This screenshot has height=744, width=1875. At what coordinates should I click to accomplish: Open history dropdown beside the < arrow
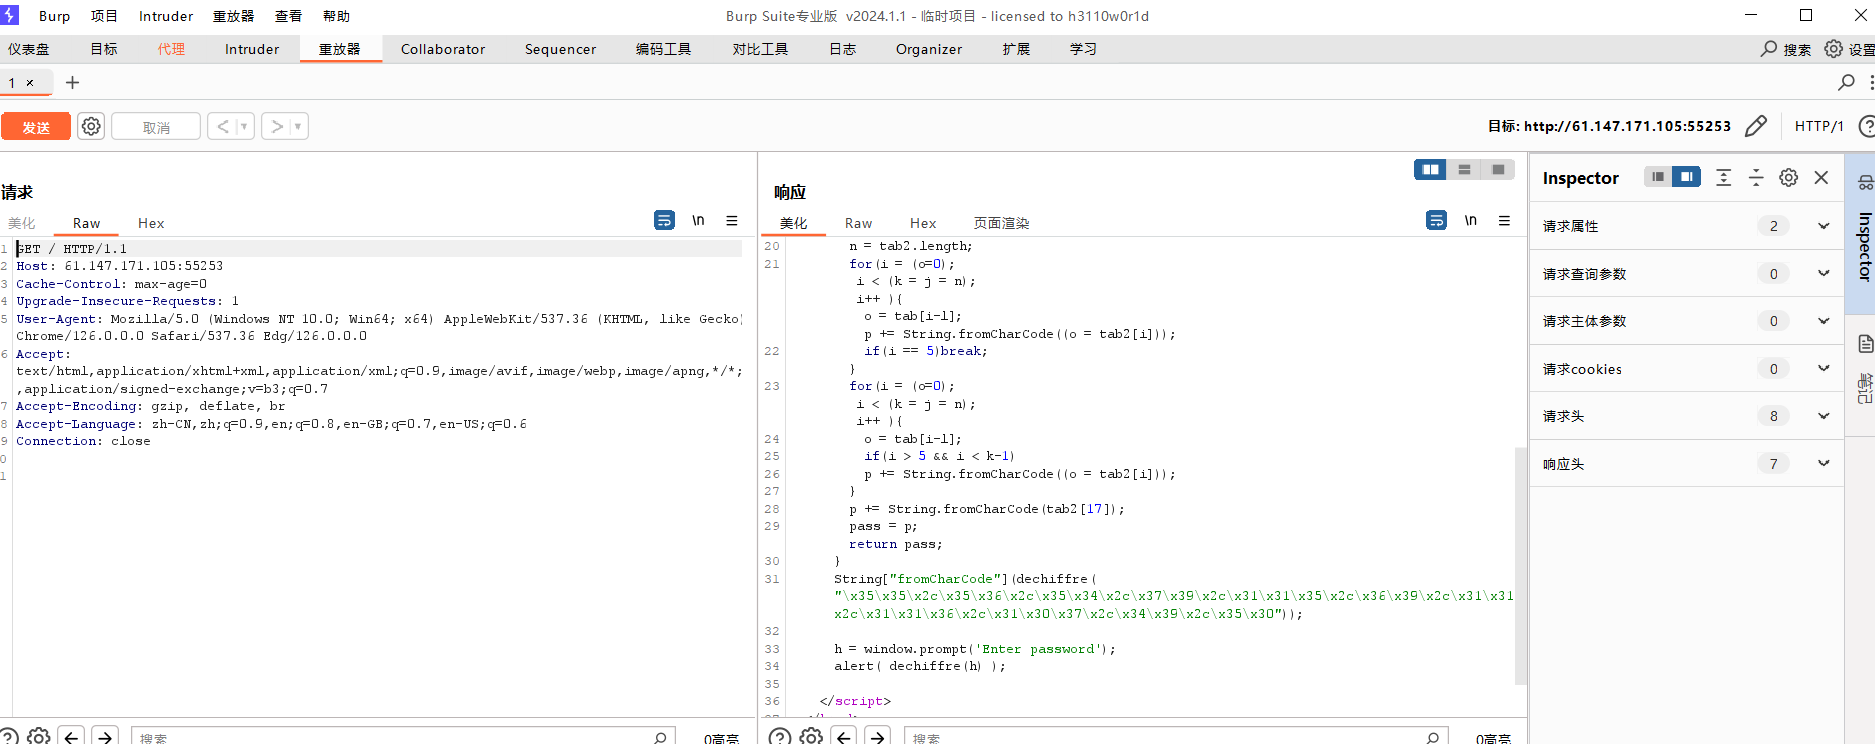click(244, 126)
